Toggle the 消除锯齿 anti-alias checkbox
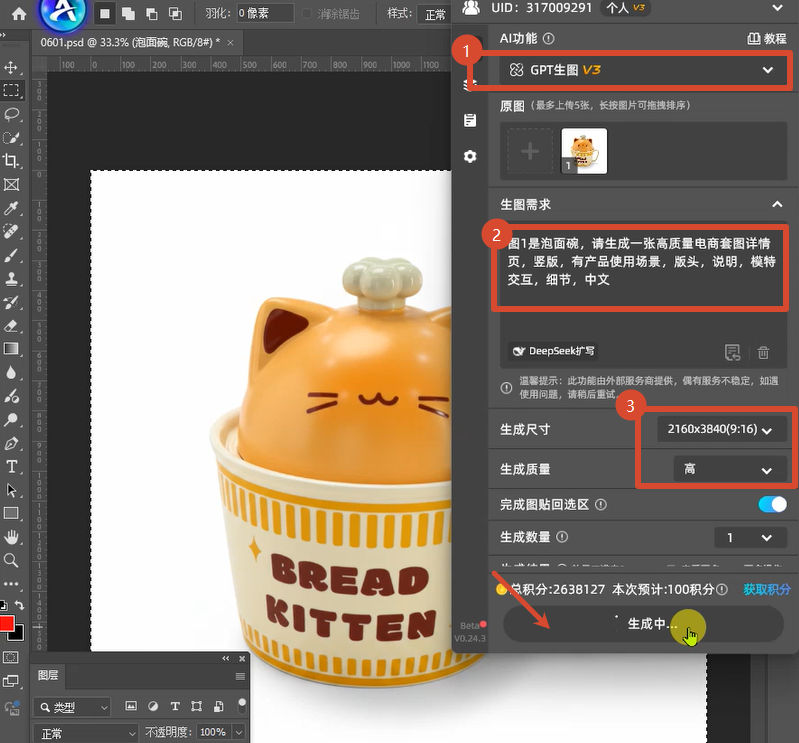 point(306,14)
